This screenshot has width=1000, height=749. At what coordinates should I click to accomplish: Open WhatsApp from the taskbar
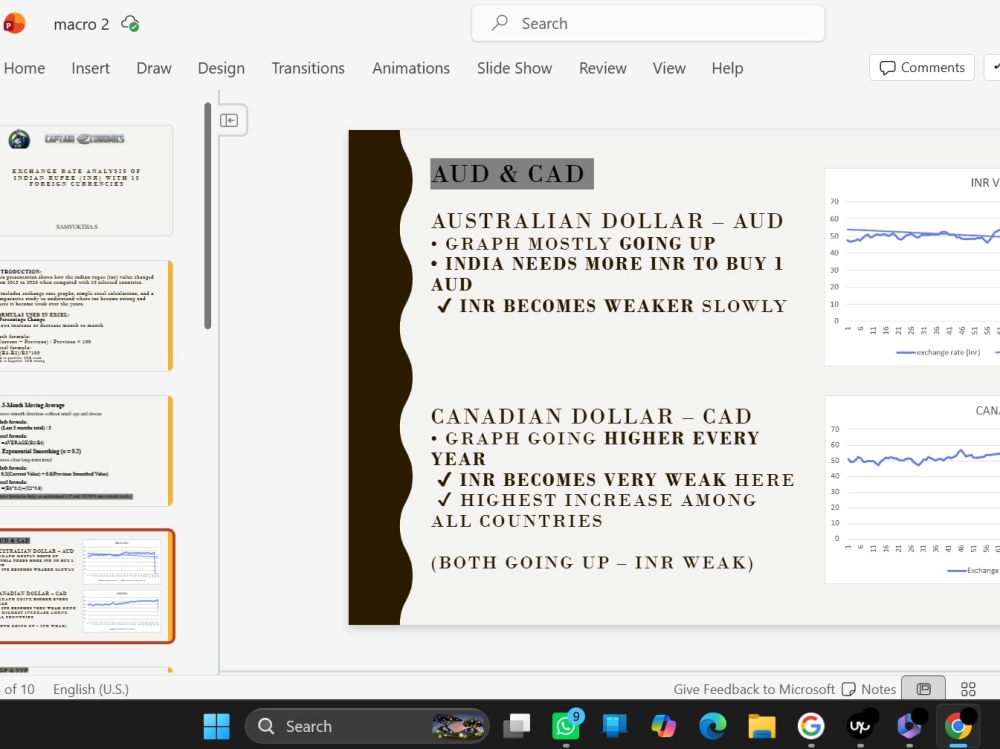pos(566,726)
